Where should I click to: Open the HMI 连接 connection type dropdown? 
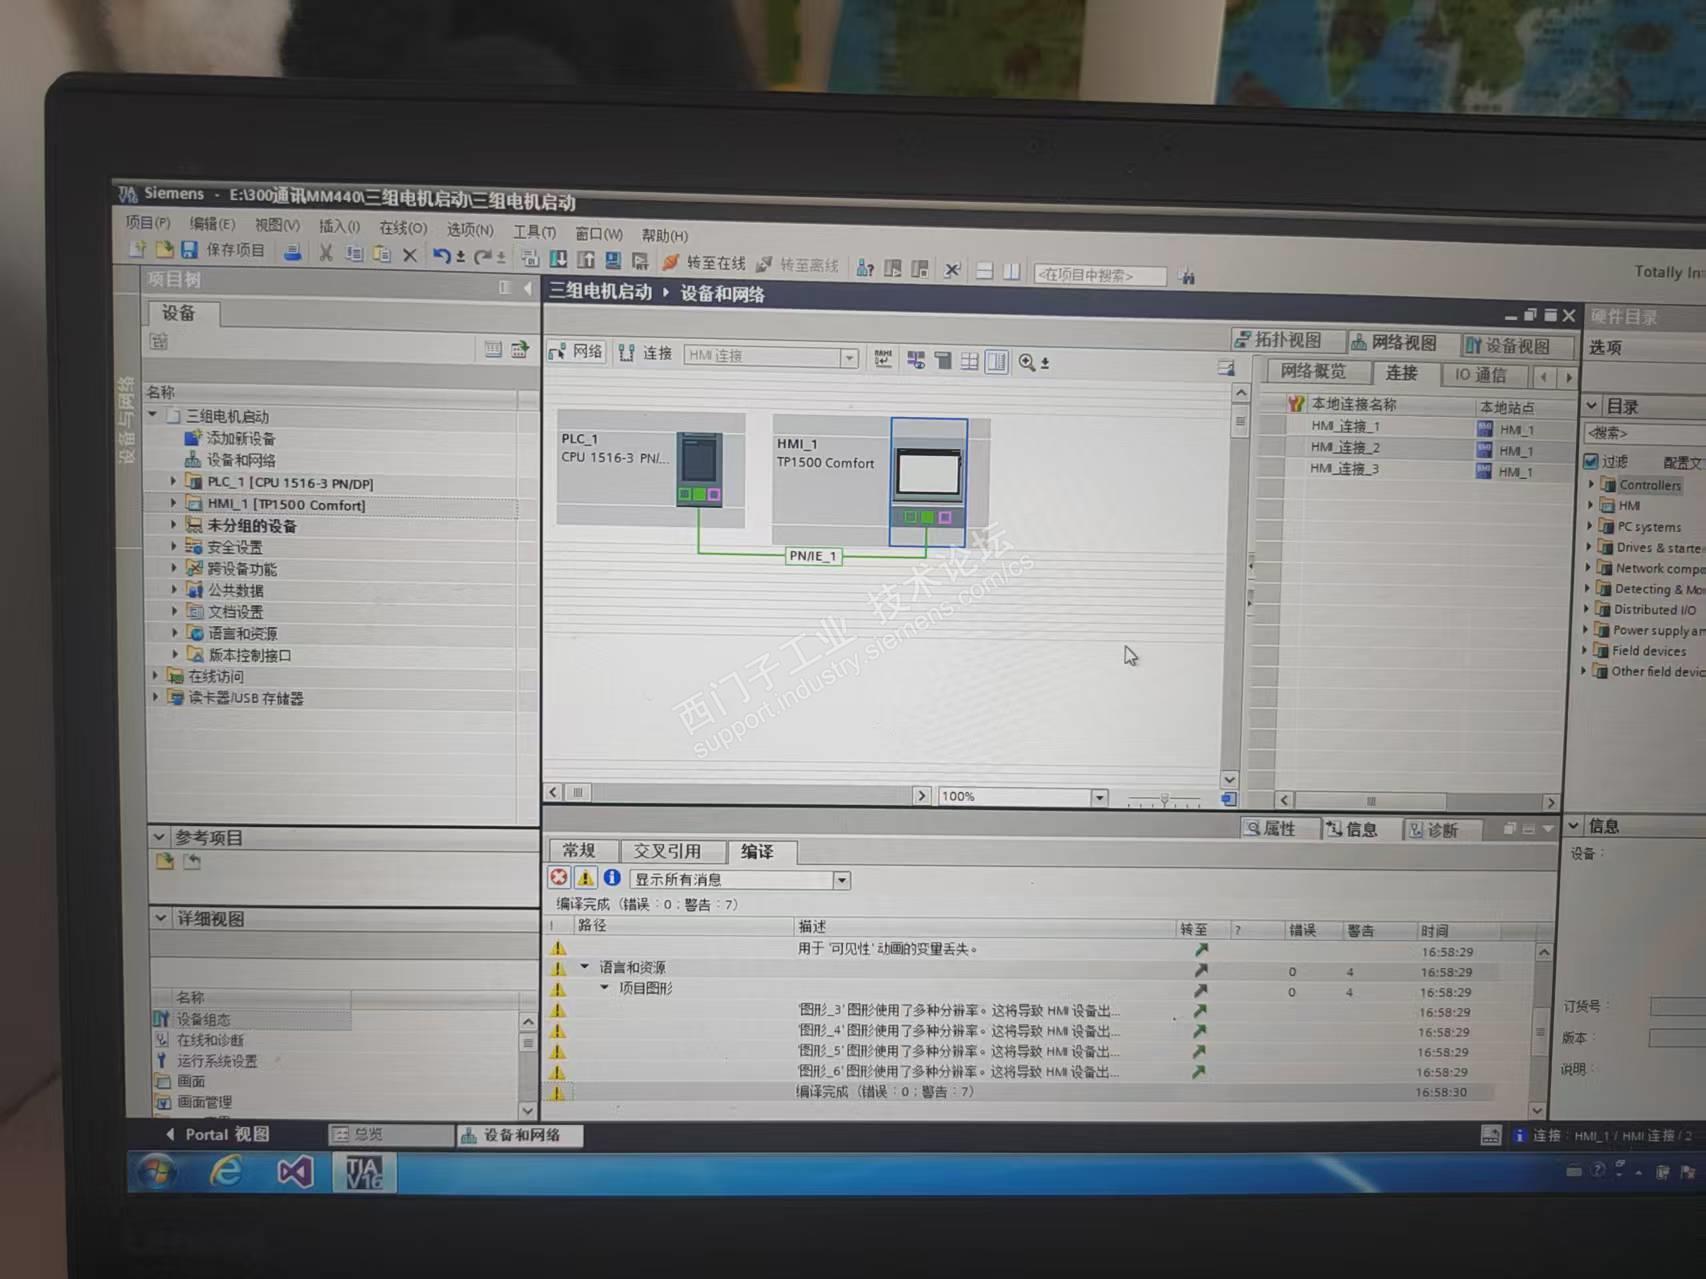(x=849, y=357)
